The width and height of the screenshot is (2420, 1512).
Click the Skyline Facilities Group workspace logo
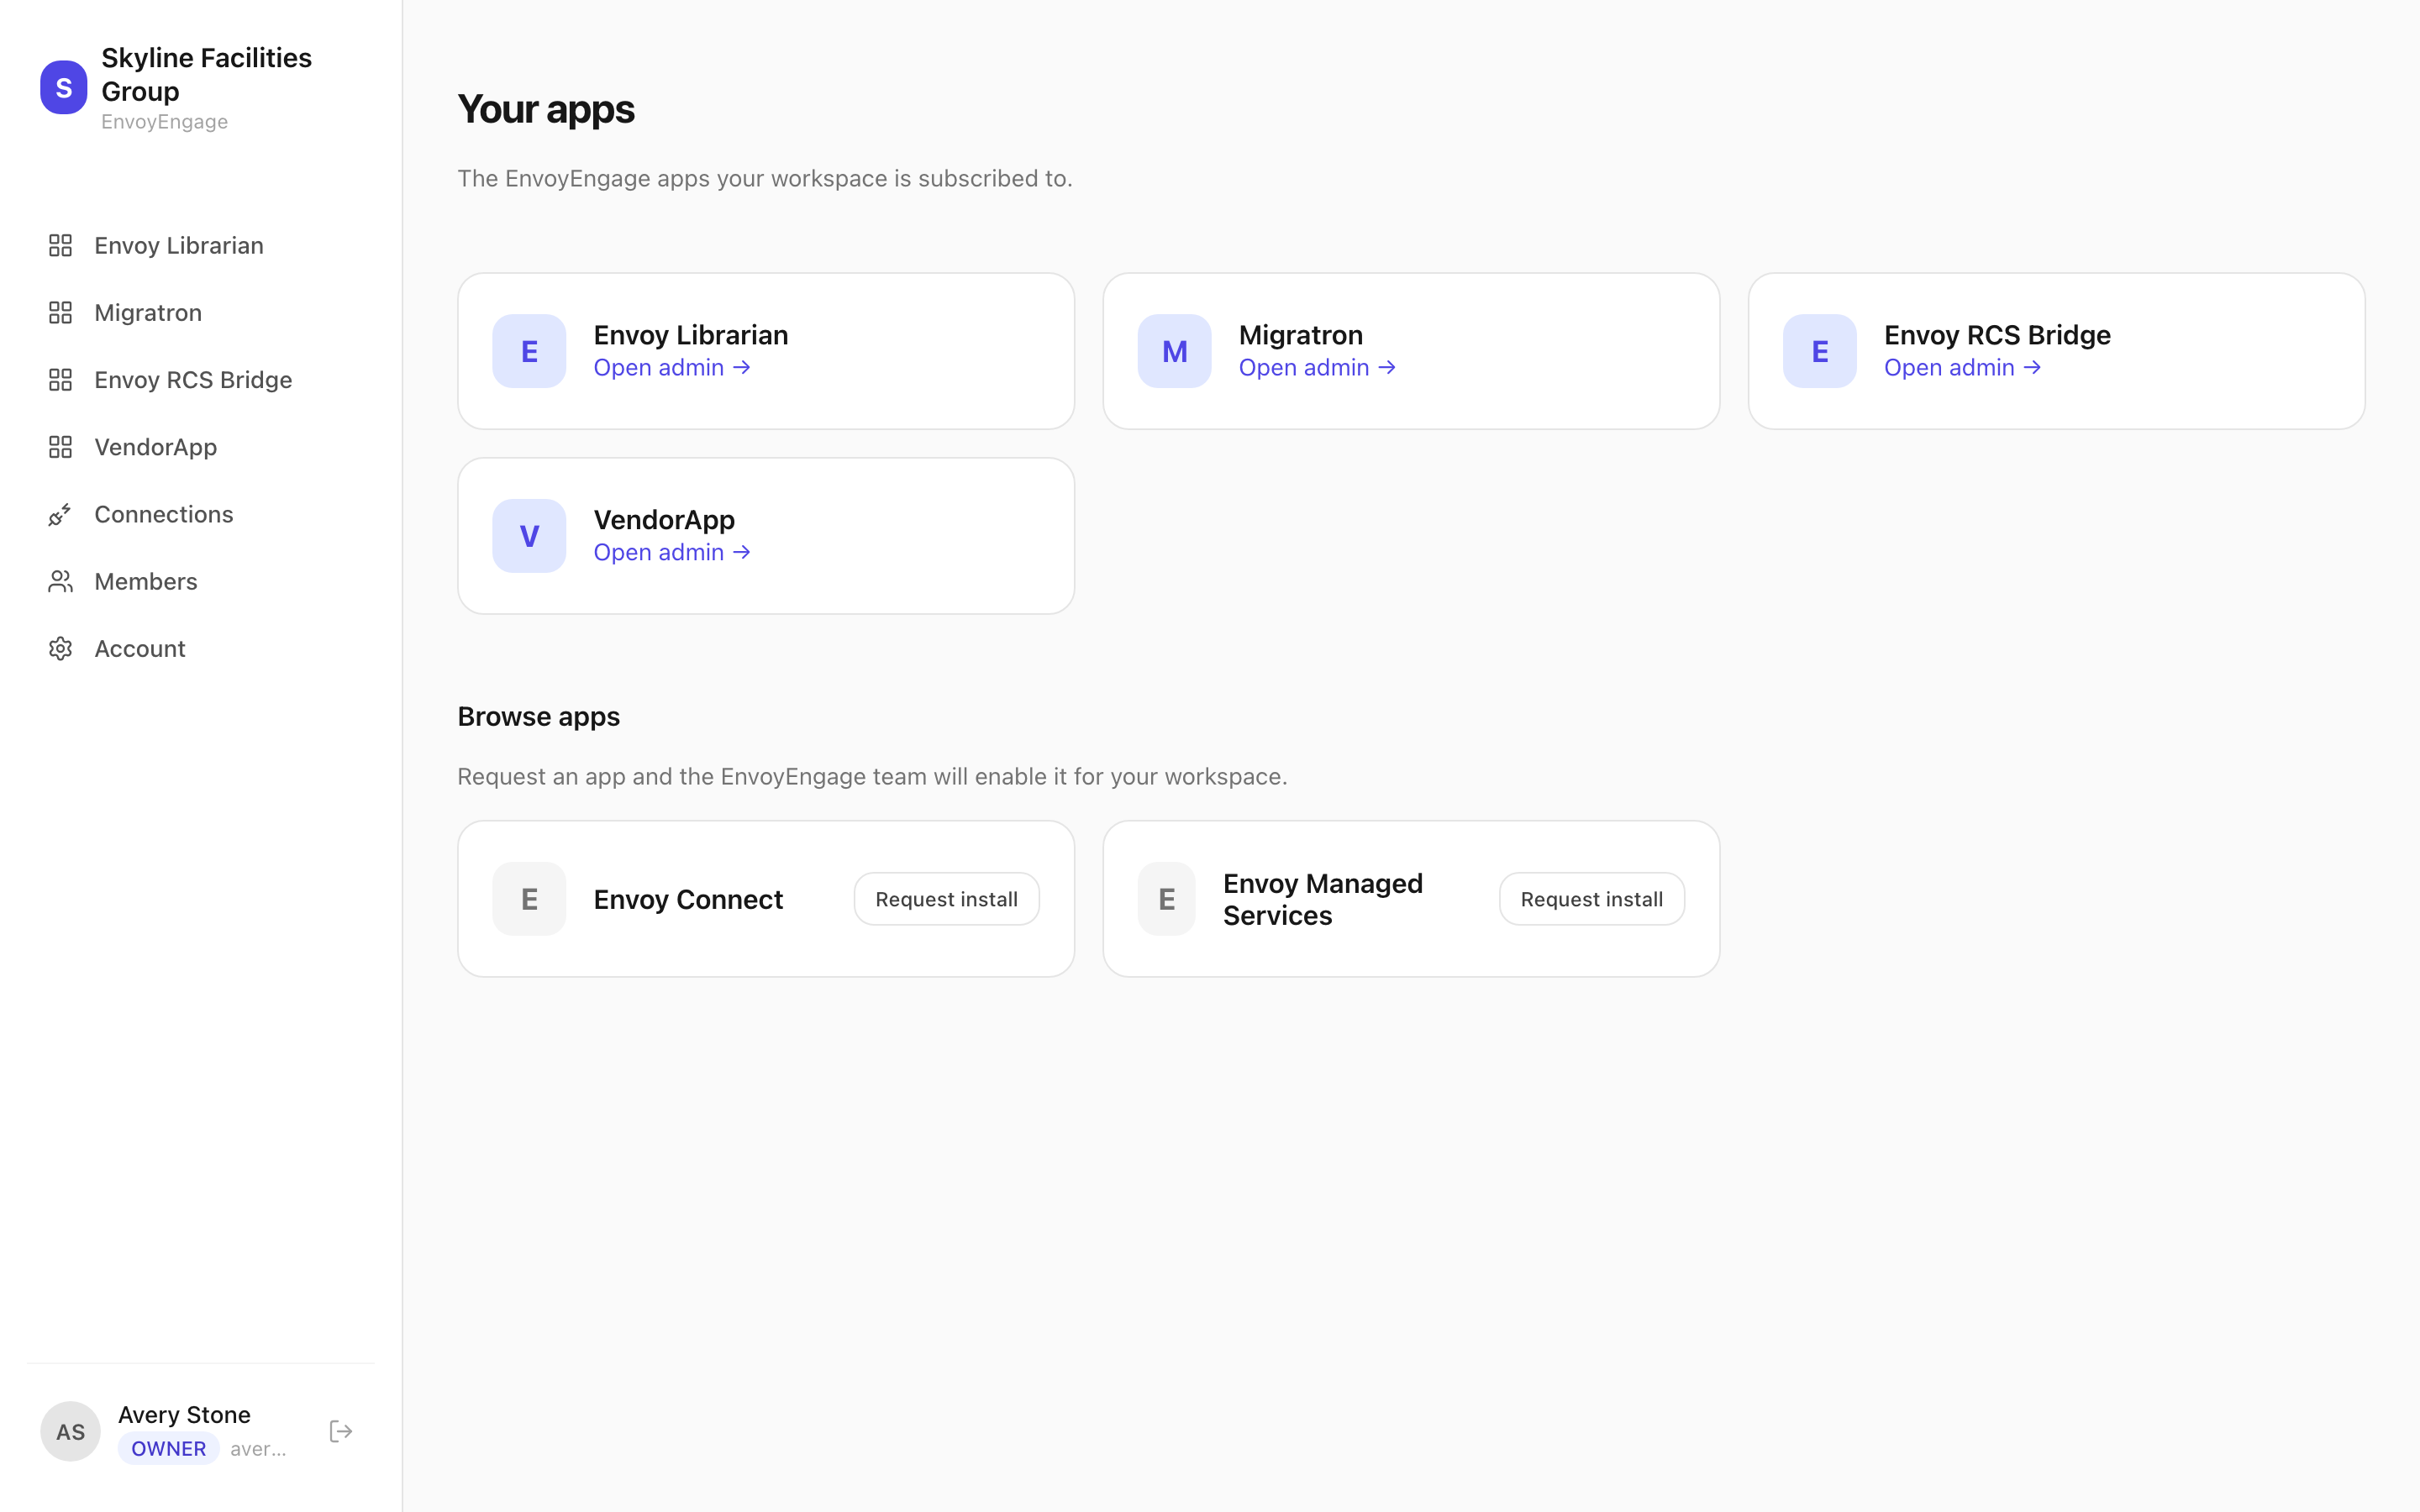[x=63, y=88]
